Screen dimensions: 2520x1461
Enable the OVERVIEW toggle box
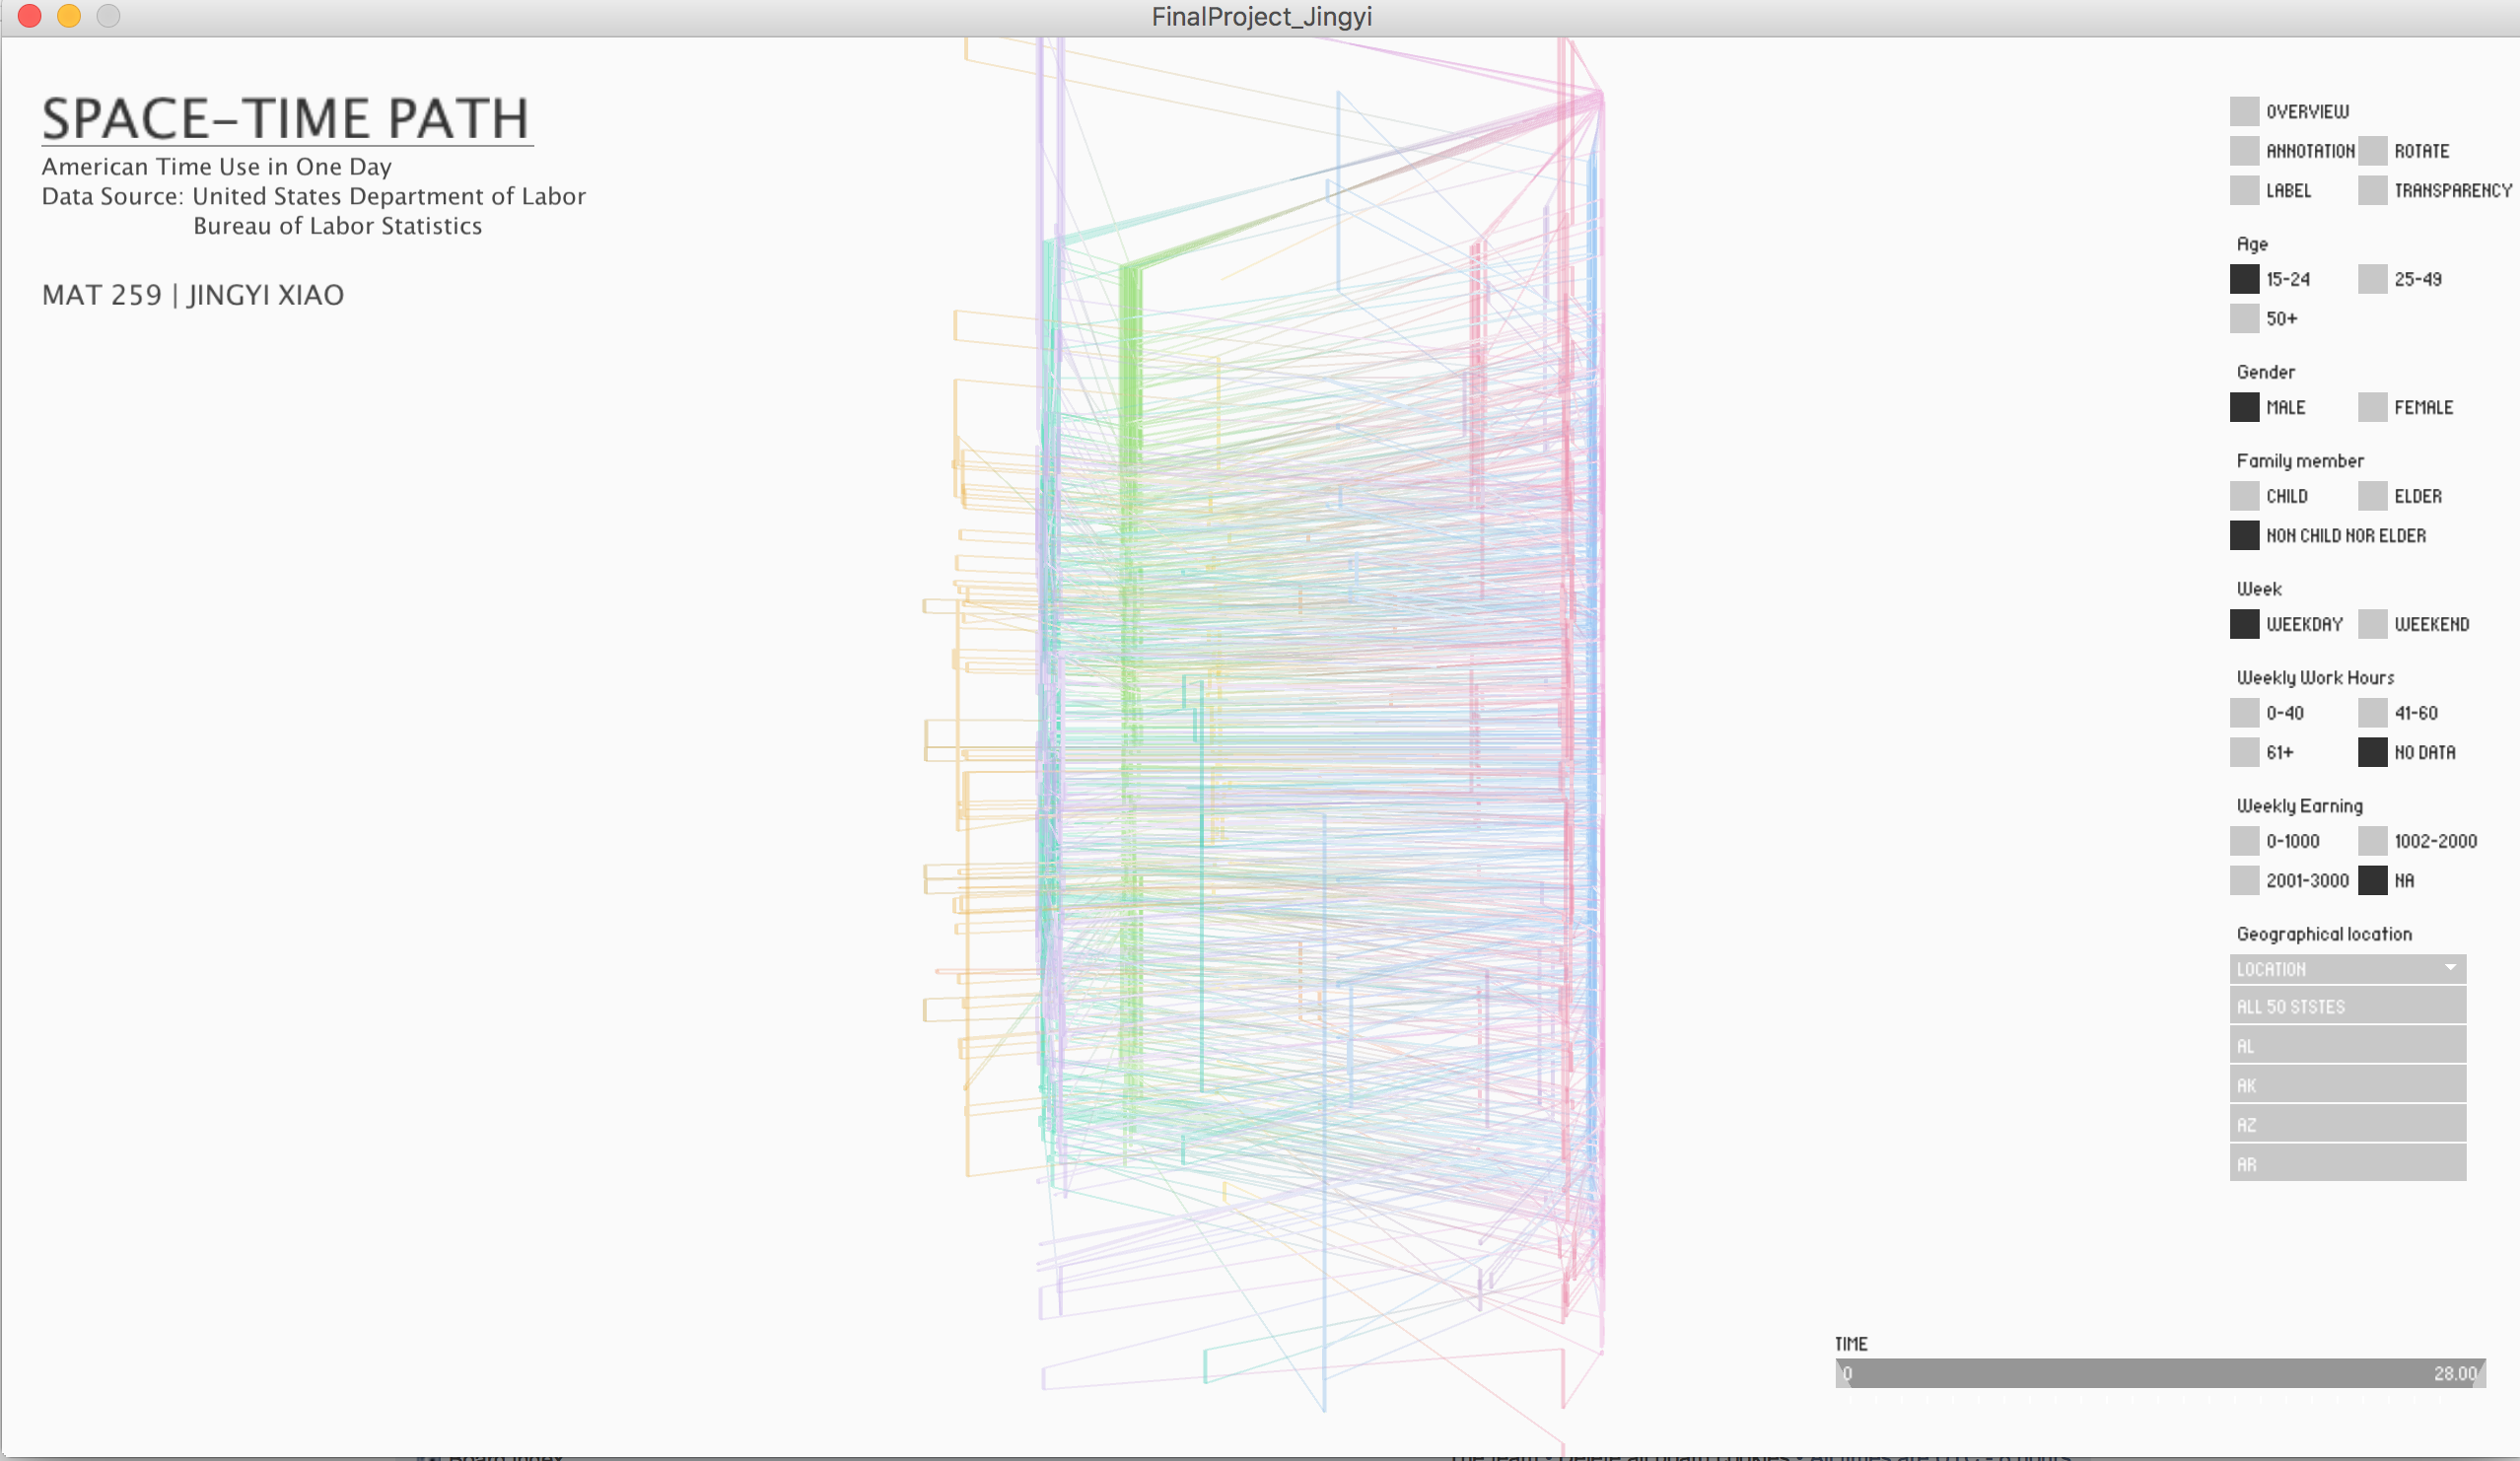pos(2244,111)
